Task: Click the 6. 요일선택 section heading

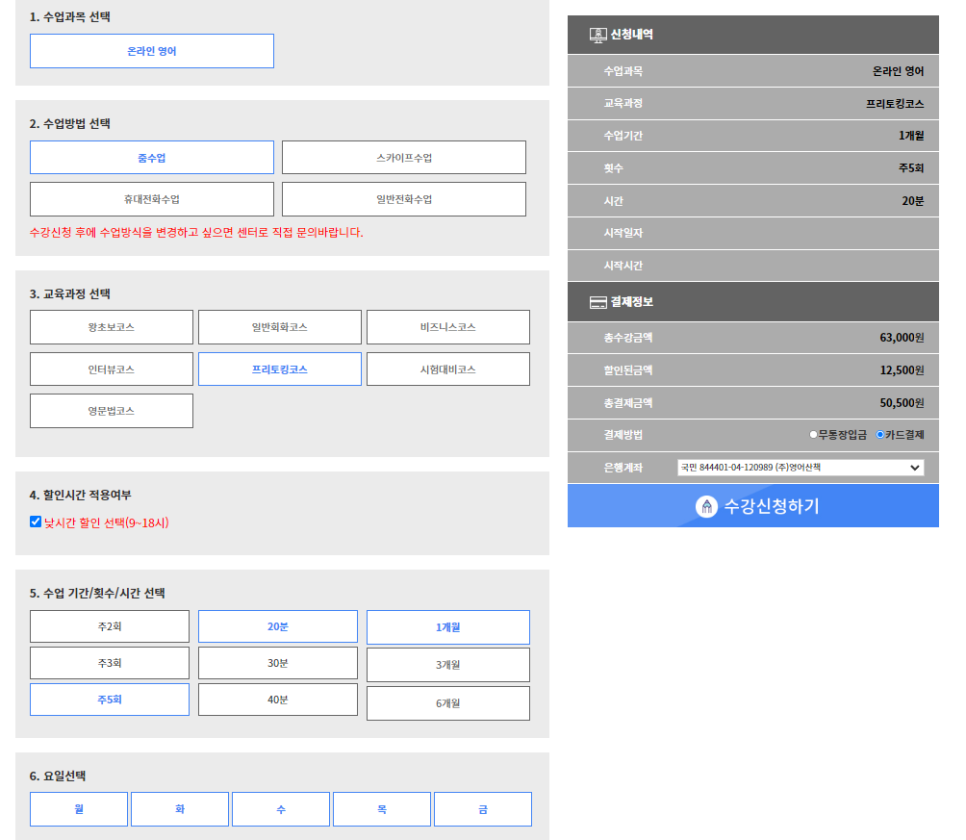Action: coord(58,776)
